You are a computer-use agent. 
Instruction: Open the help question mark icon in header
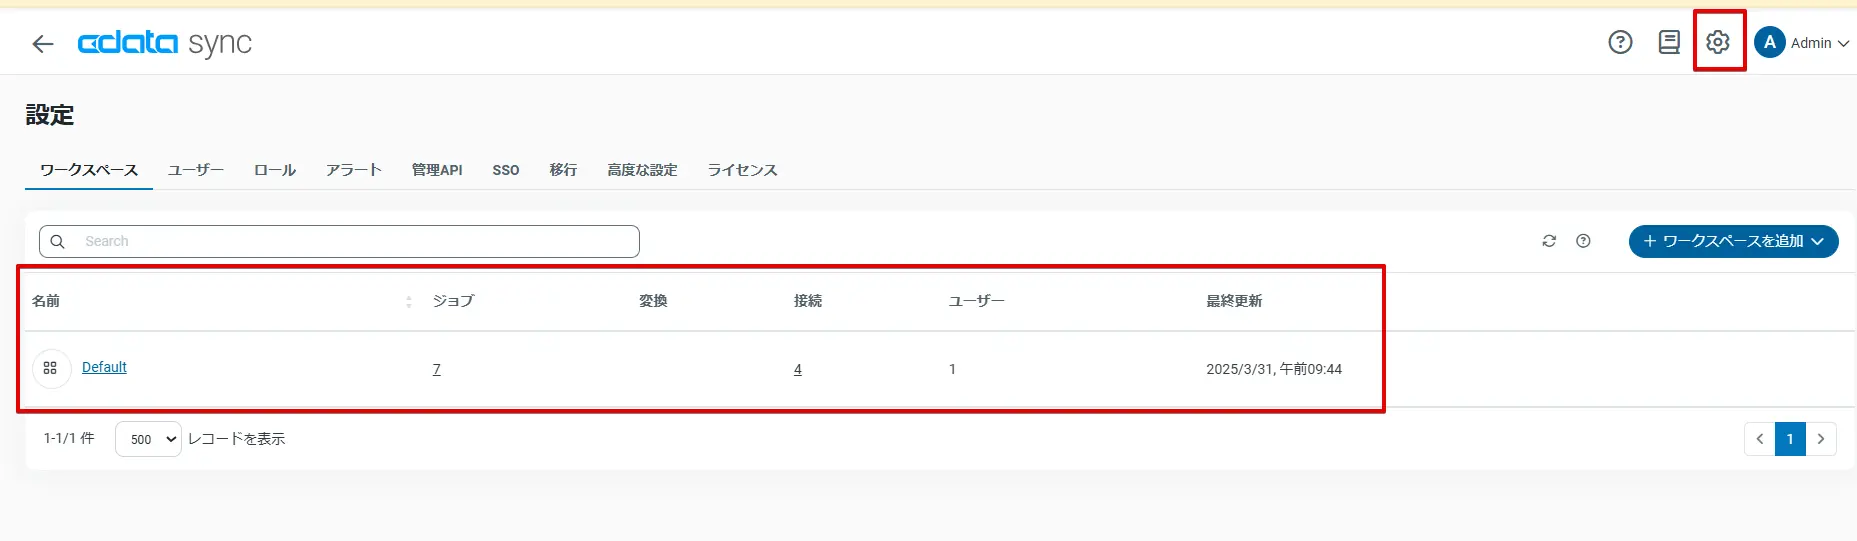1620,42
